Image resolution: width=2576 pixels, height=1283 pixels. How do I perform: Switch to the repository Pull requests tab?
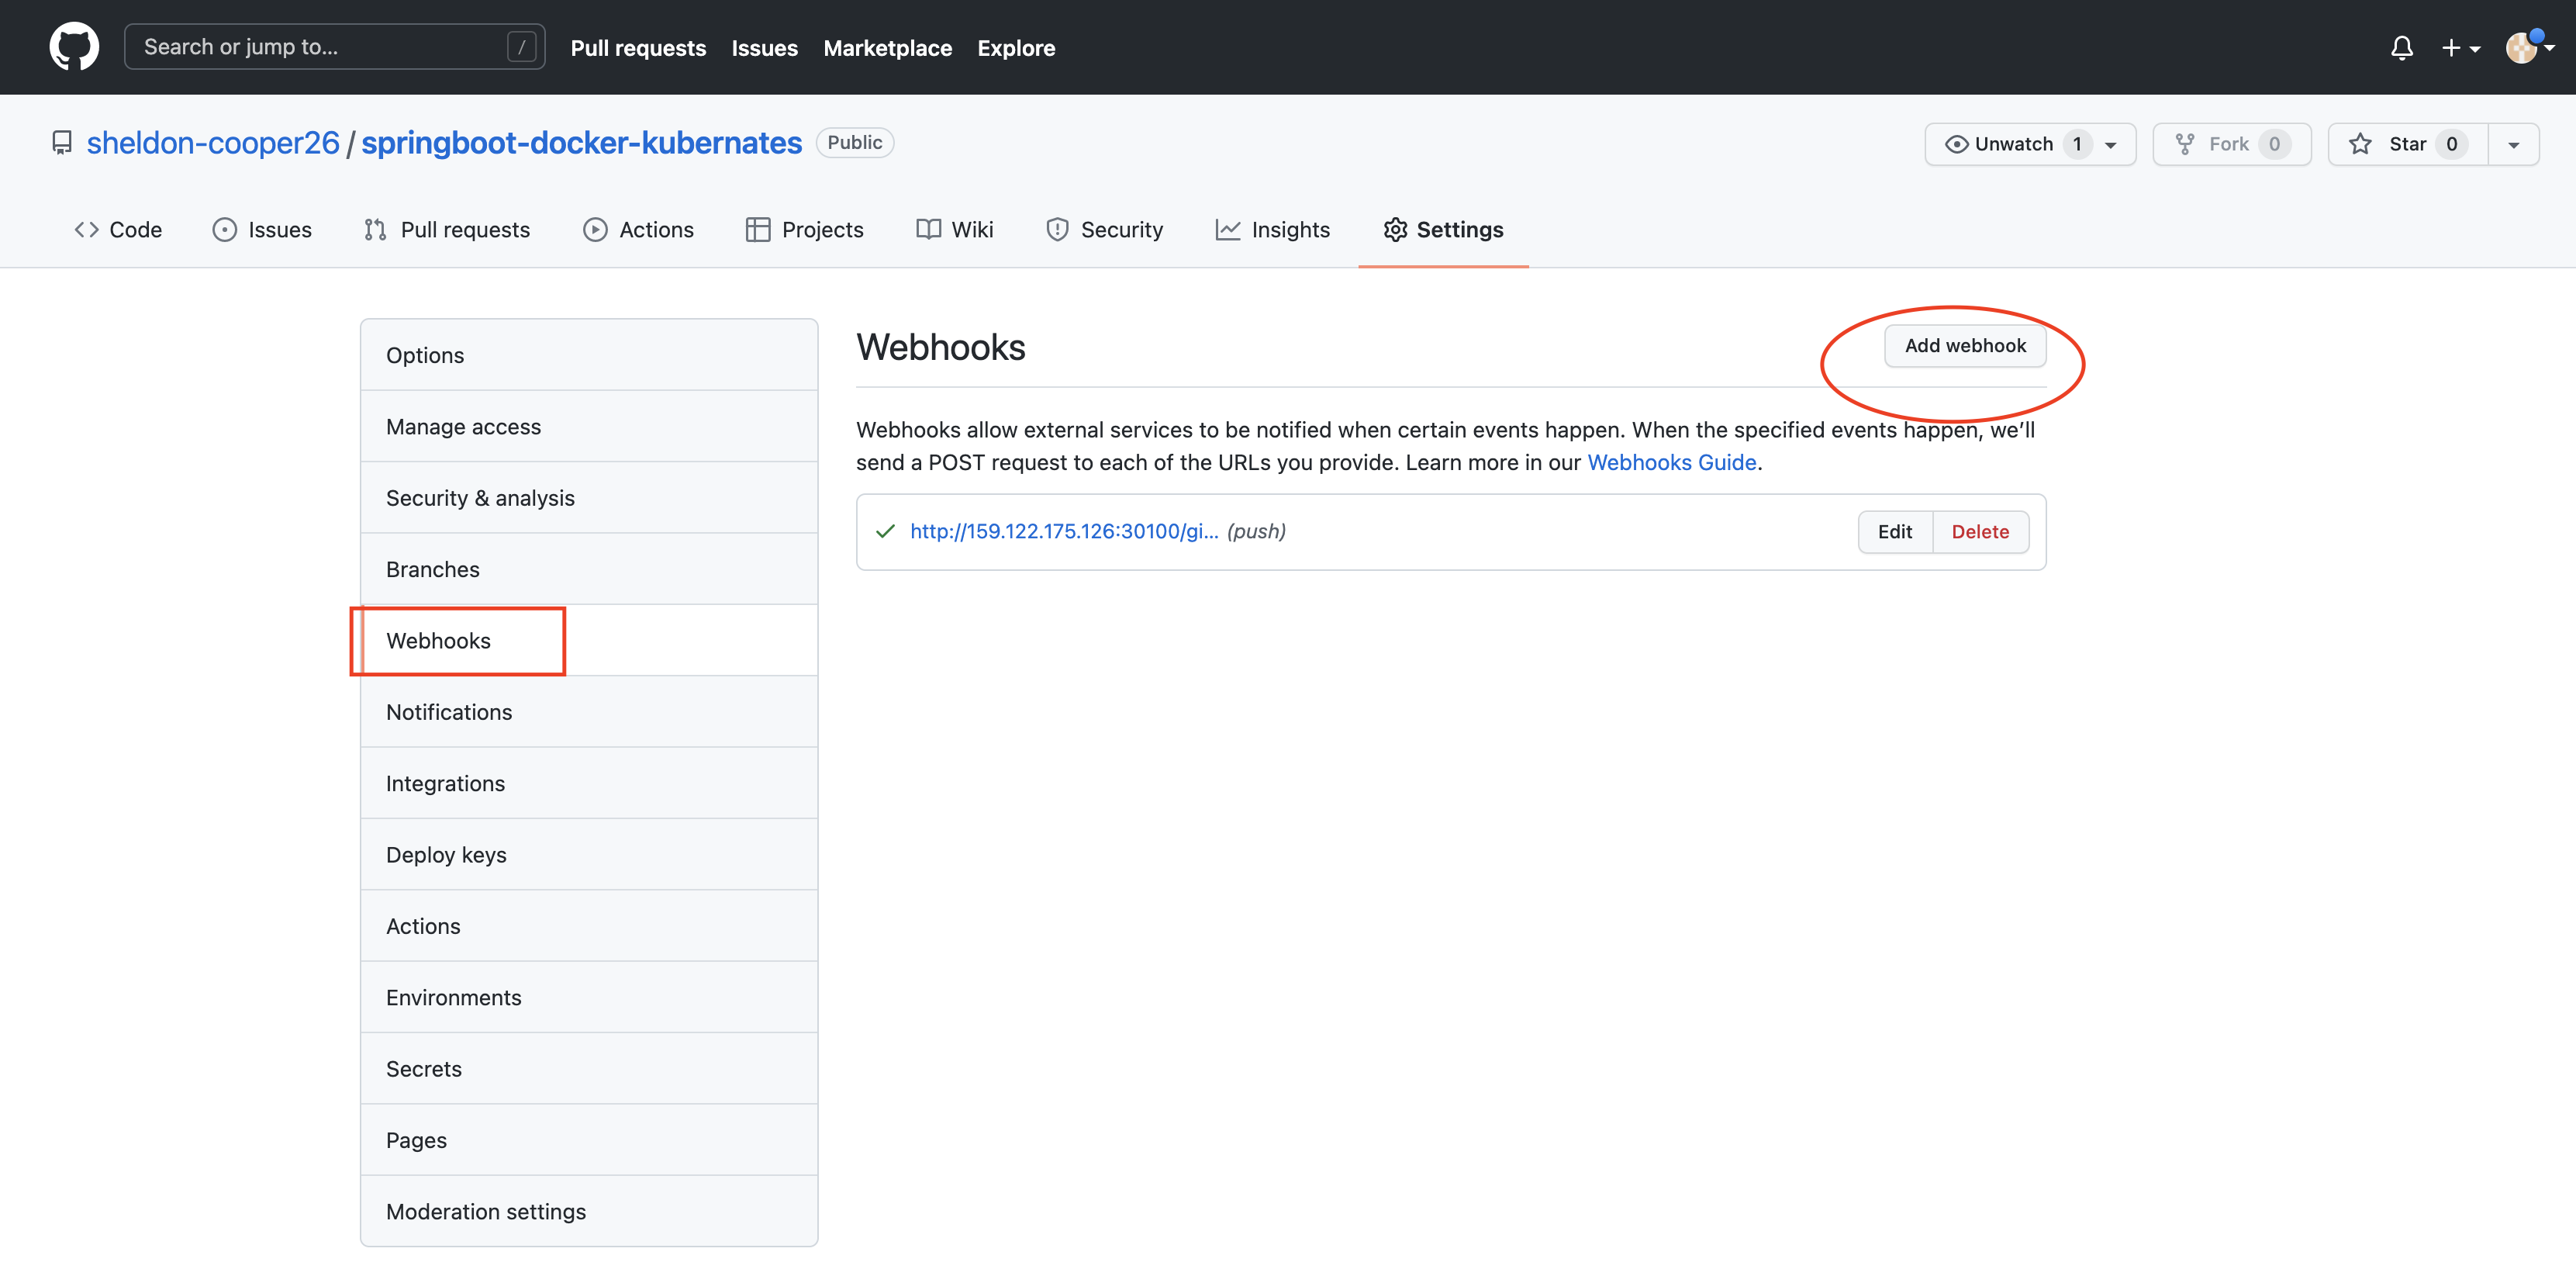pyautogui.click(x=447, y=229)
